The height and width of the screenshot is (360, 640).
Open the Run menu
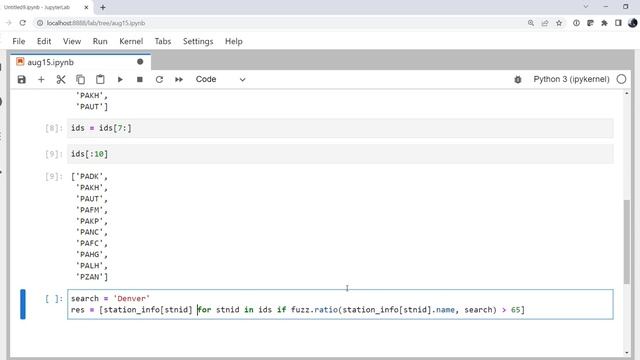[x=100, y=41]
